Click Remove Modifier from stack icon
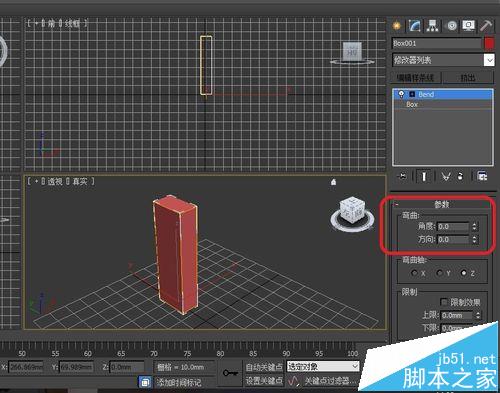Image resolution: width=500 pixels, height=393 pixels. click(x=460, y=176)
